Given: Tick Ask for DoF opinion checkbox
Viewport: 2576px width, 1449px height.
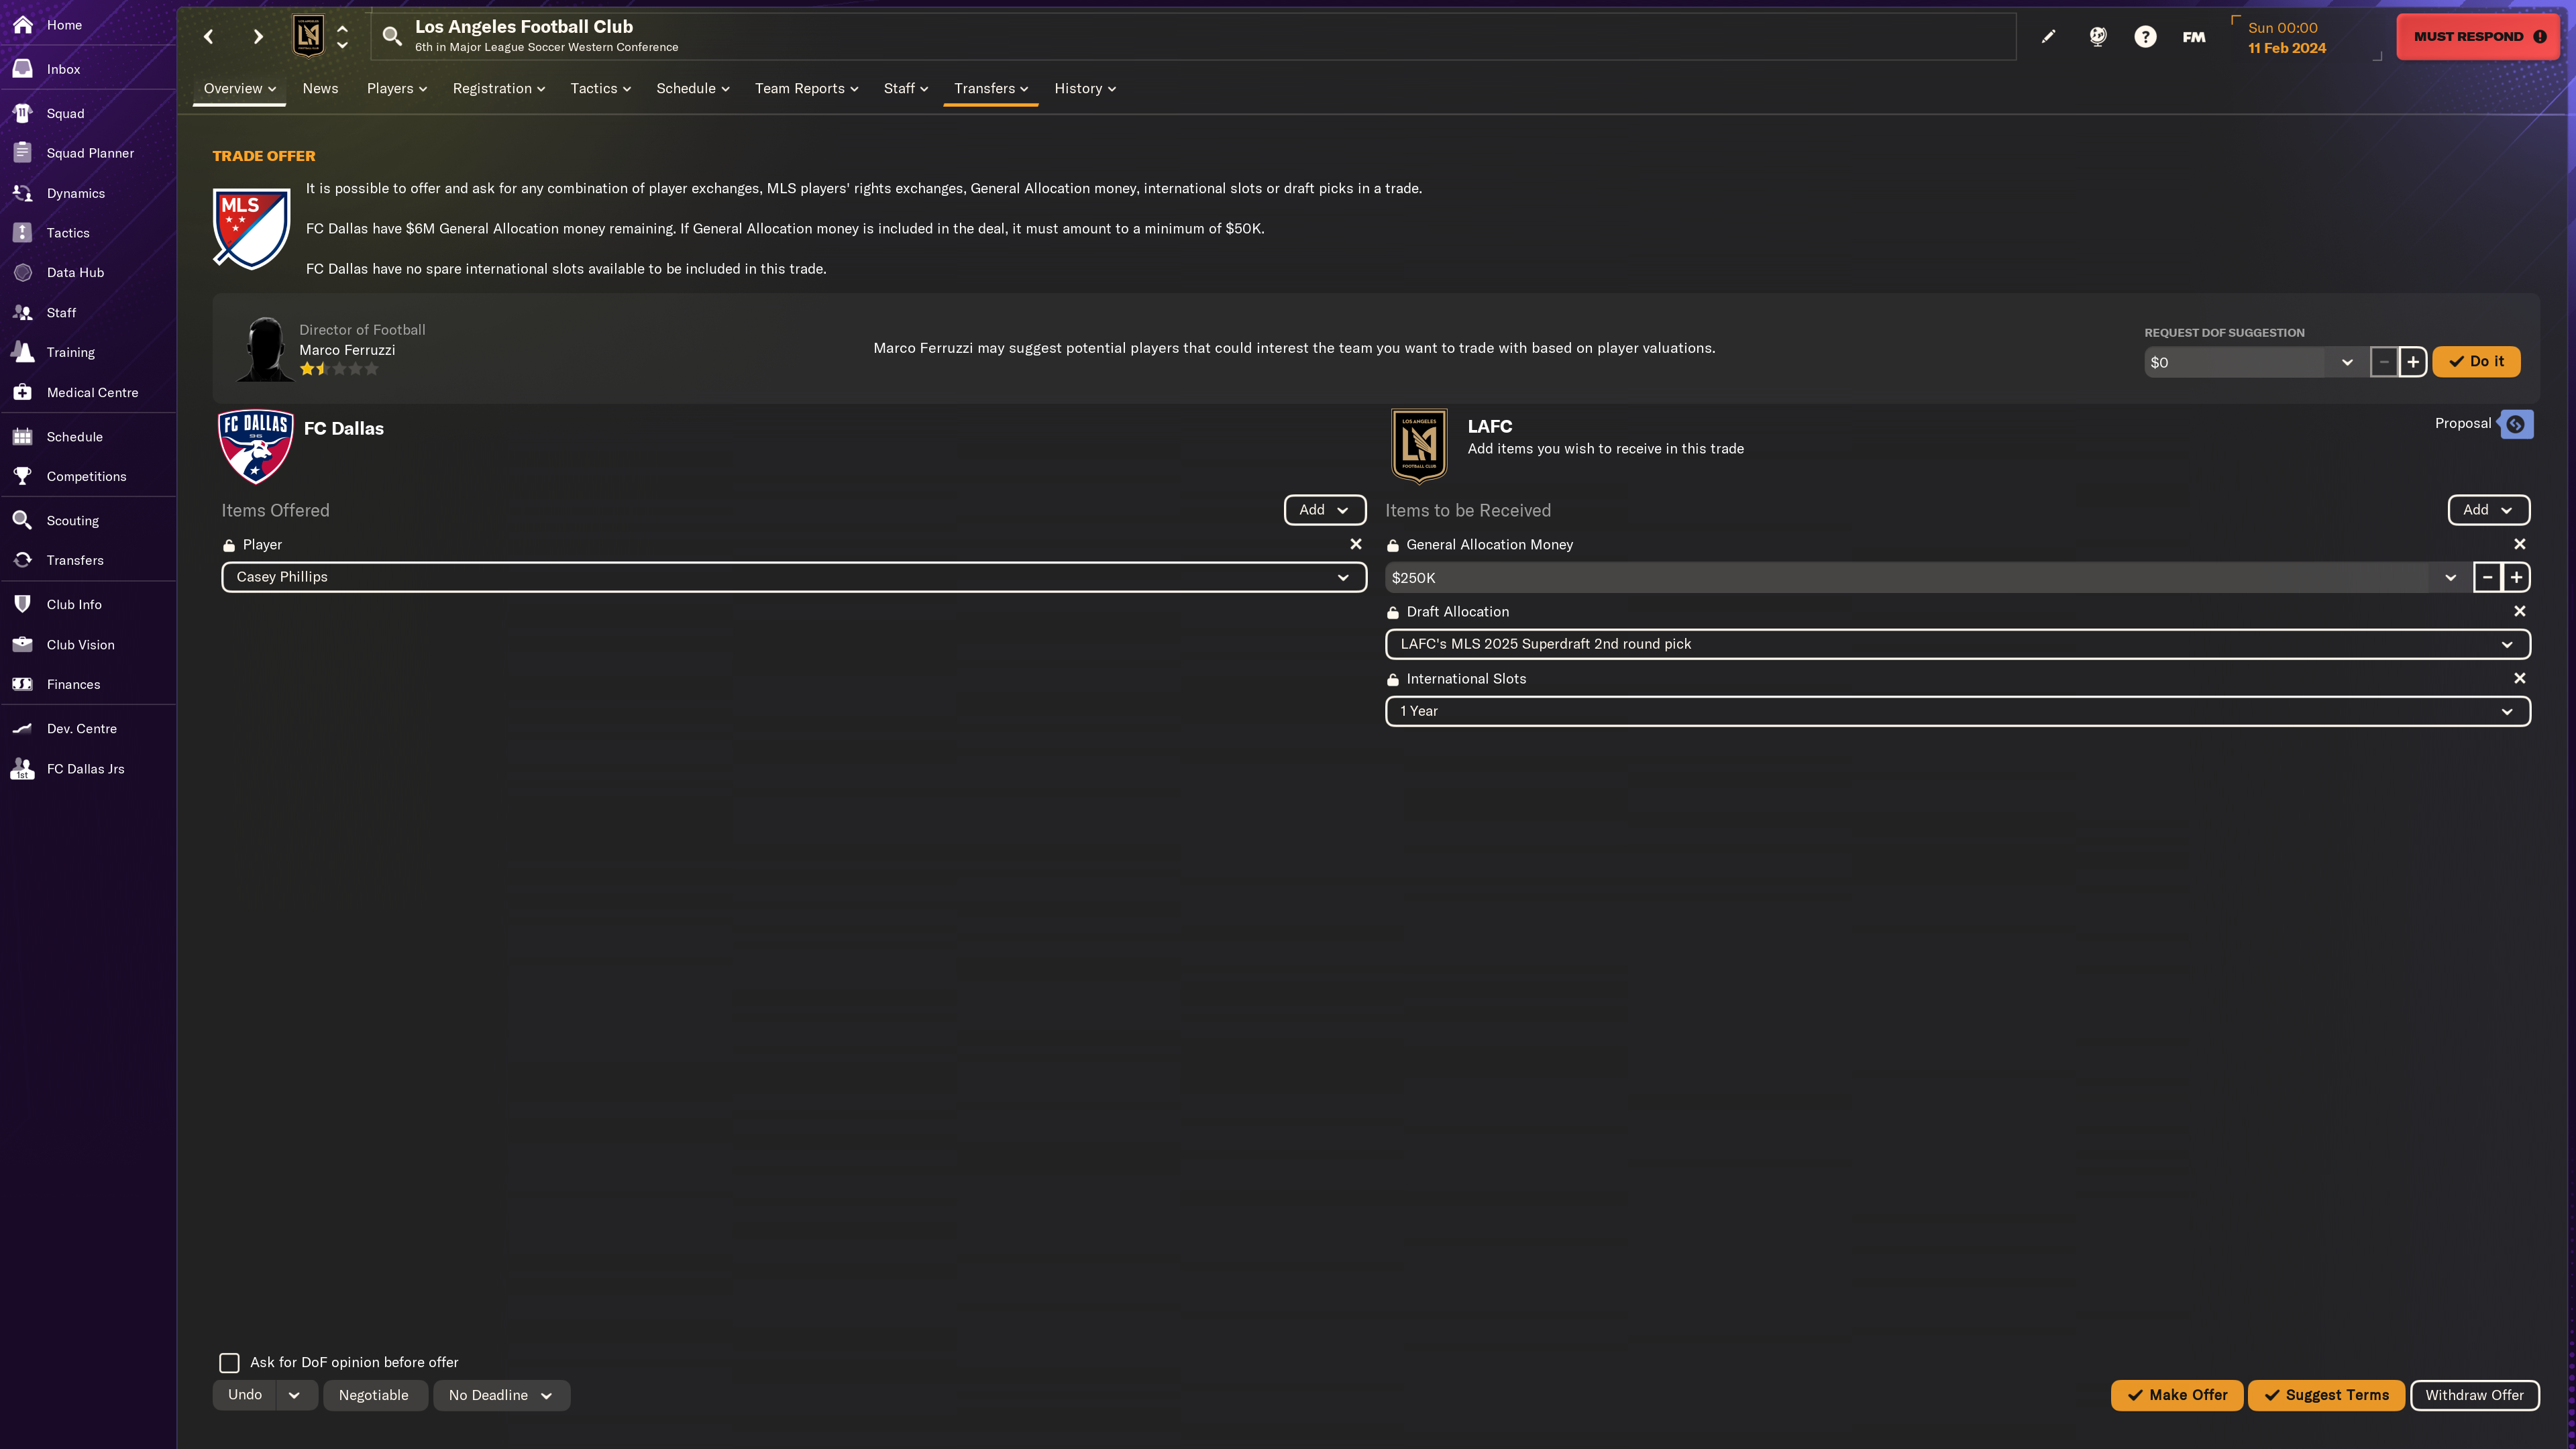Looking at the screenshot, I should (x=229, y=1363).
